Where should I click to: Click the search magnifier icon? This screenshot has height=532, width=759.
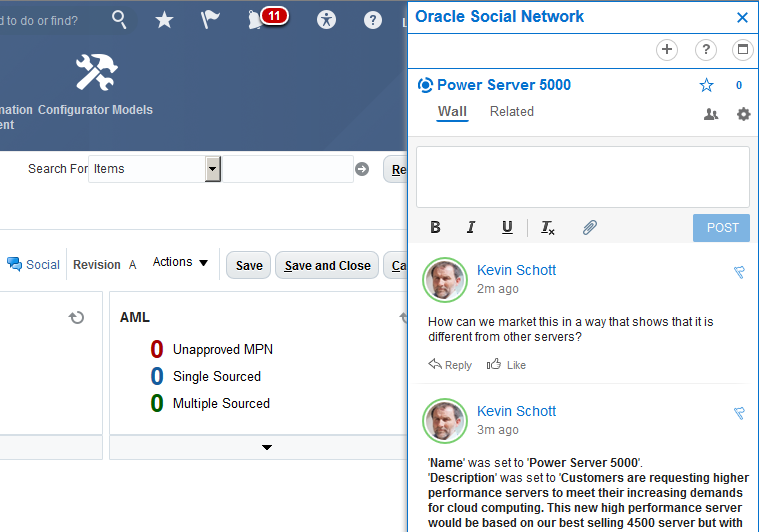click(119, 20)
